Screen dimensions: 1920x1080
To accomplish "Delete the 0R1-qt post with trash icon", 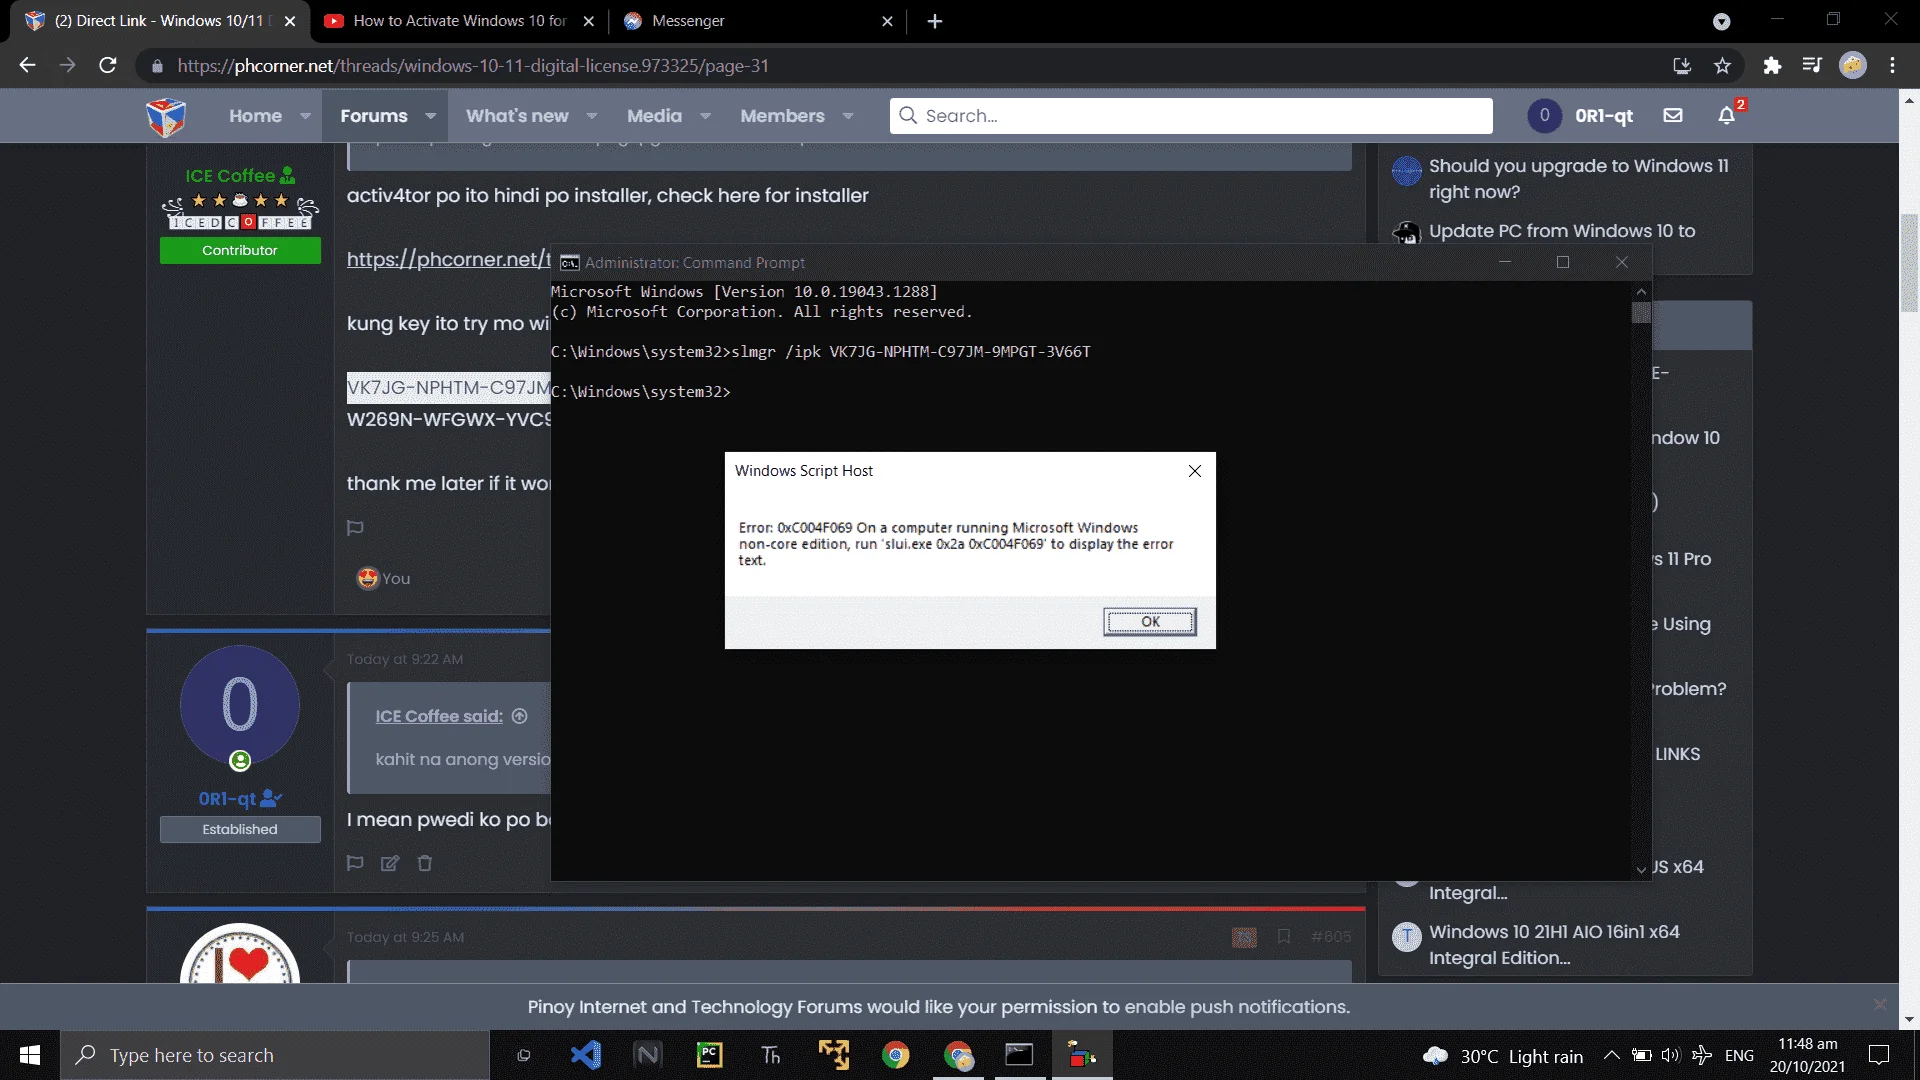I will [x=425, y=863].
